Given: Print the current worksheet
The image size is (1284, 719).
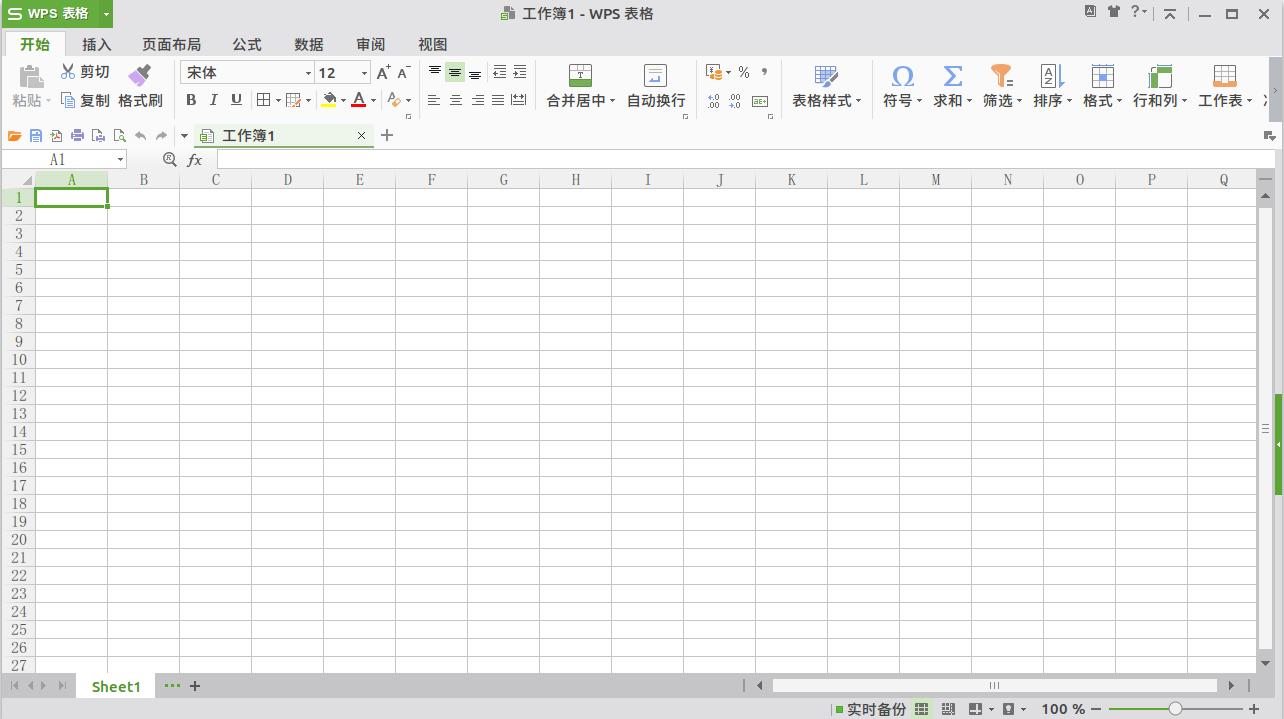Looking at the screenshot, I should (x=77, y=135).
